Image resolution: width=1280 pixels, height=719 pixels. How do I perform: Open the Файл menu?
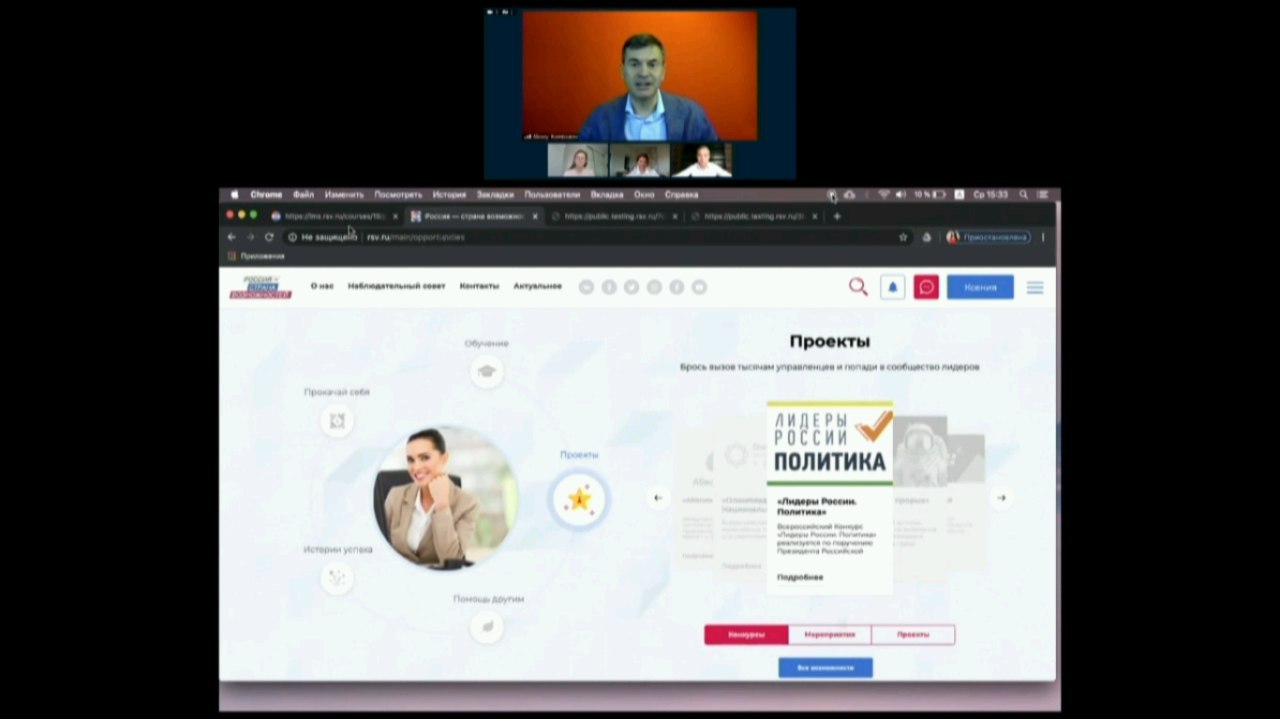(303, 195)
